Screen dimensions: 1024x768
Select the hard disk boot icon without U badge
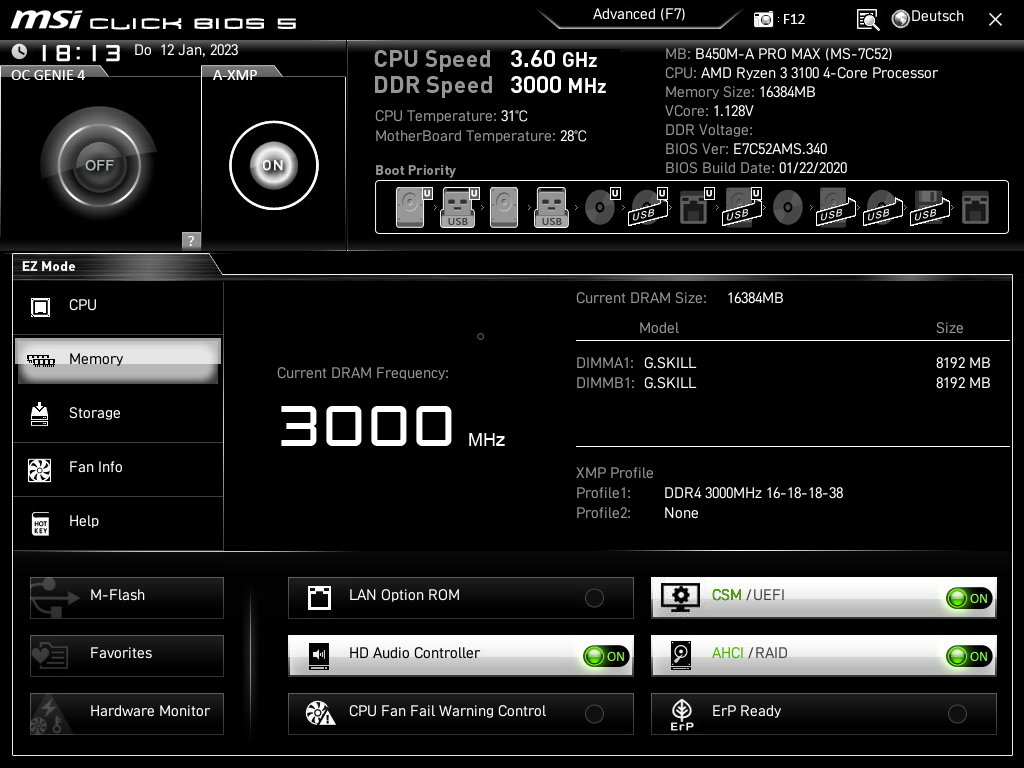(504, 207)
